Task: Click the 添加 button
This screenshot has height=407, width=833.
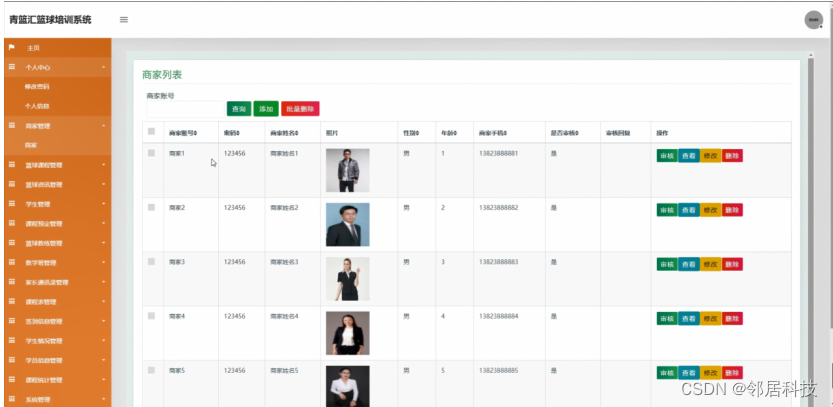Action: 266,109
